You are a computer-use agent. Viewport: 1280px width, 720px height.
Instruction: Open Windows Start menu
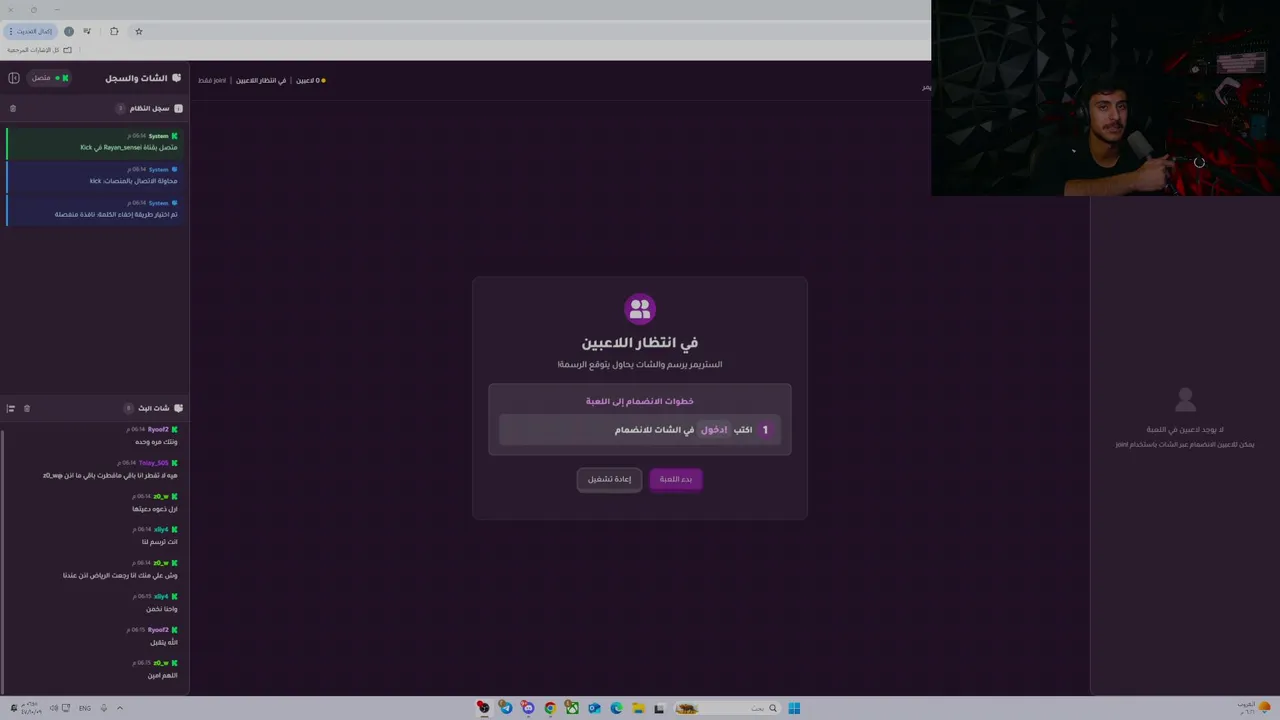[x=794, y=708]
